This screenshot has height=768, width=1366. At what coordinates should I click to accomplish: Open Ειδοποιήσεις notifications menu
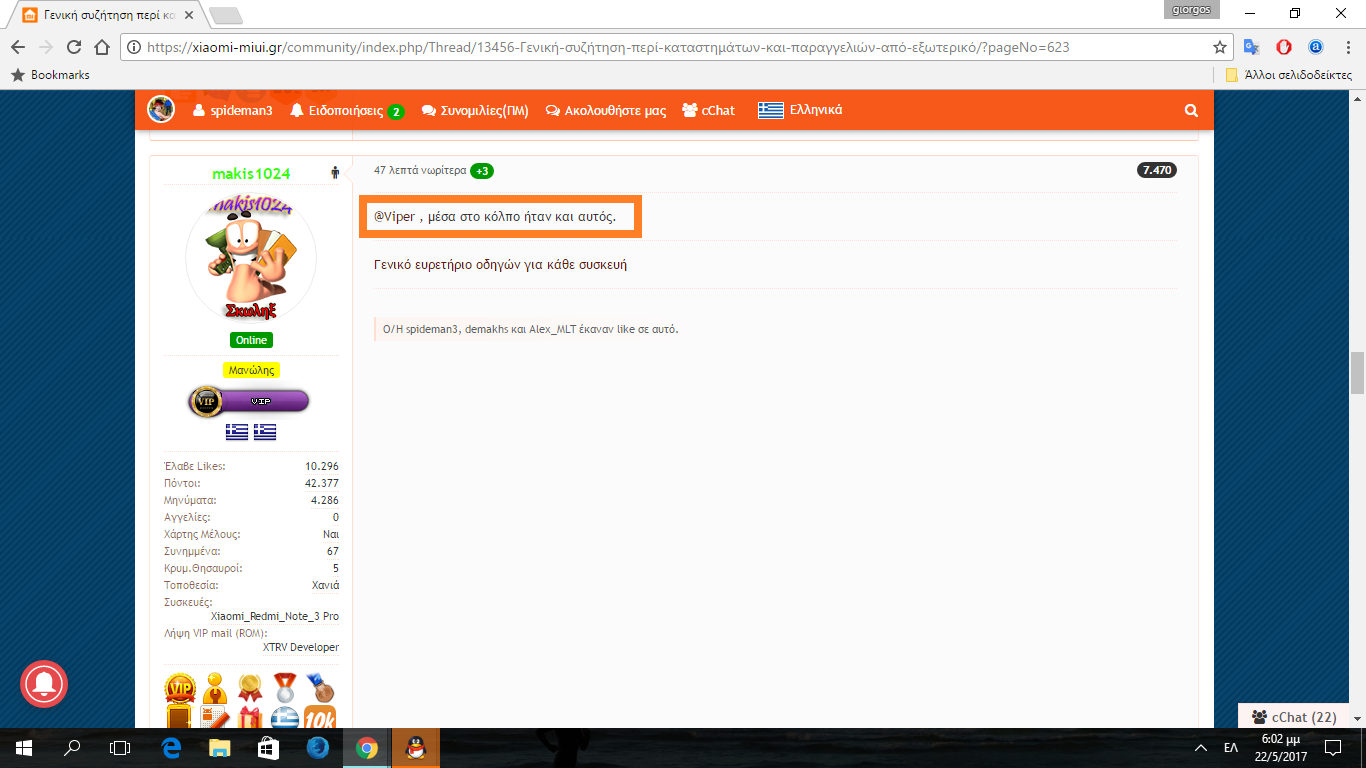pyautogui.click(x=346, y=111)
